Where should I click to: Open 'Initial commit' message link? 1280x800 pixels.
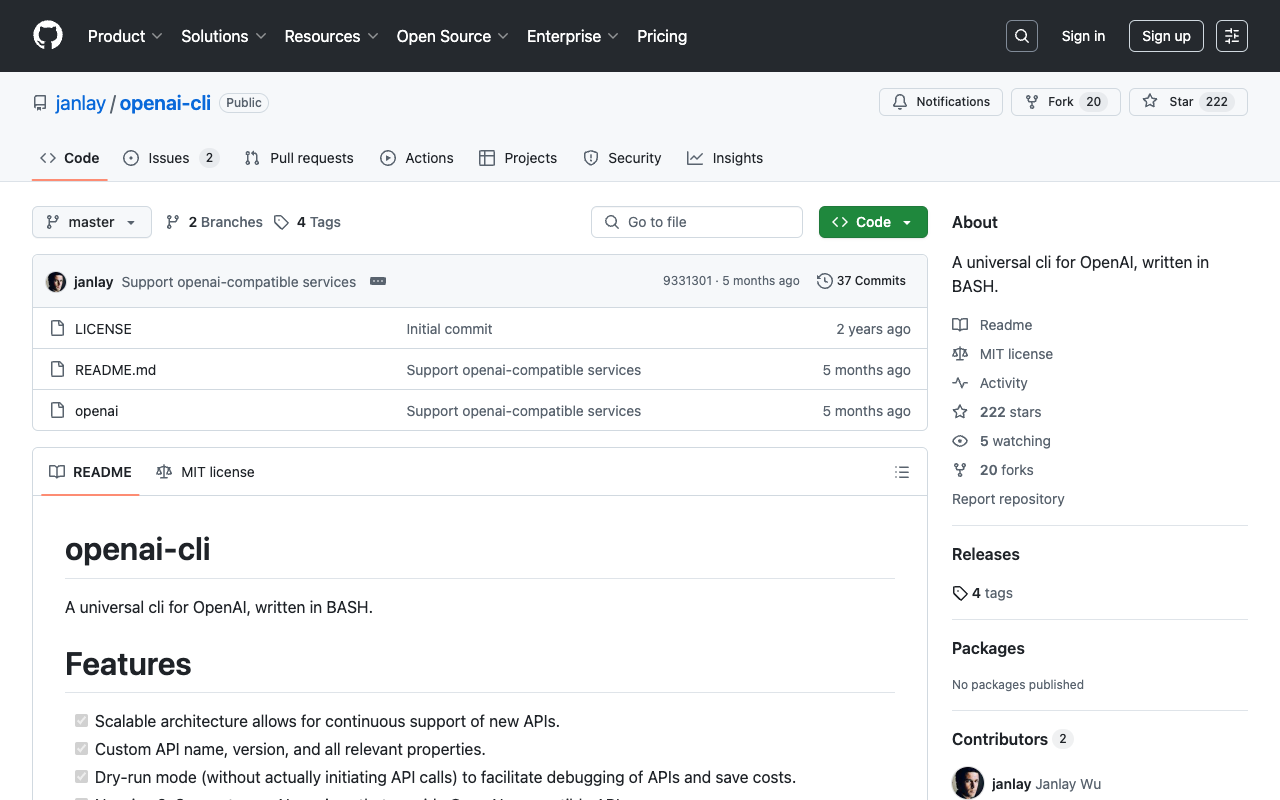(449, 329)
